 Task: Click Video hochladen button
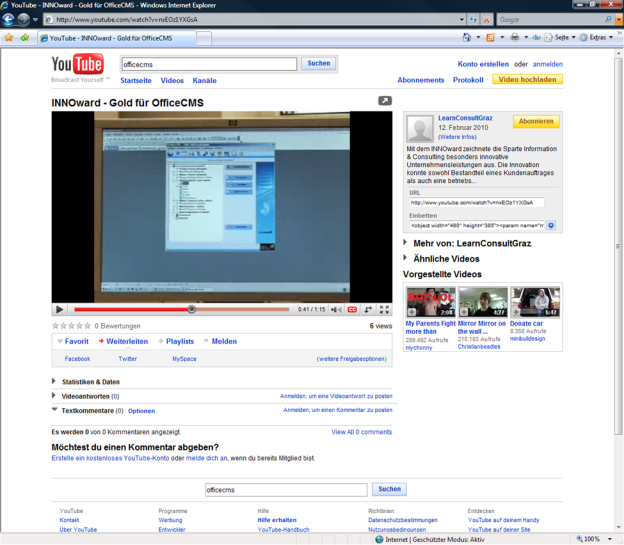tap(527, 80)
